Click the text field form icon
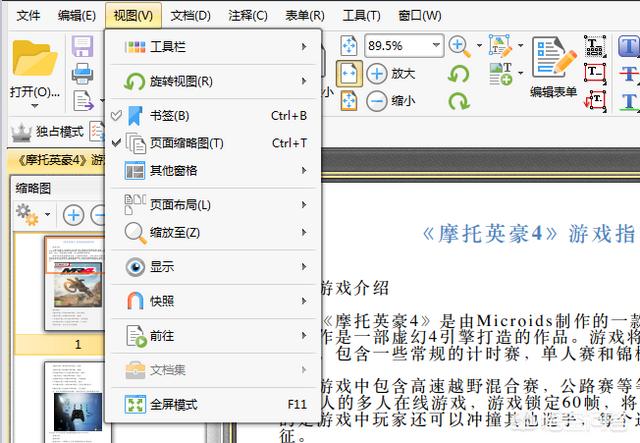Image resolution: width=640 pixels, height=443 pixels. pos(595,46)
